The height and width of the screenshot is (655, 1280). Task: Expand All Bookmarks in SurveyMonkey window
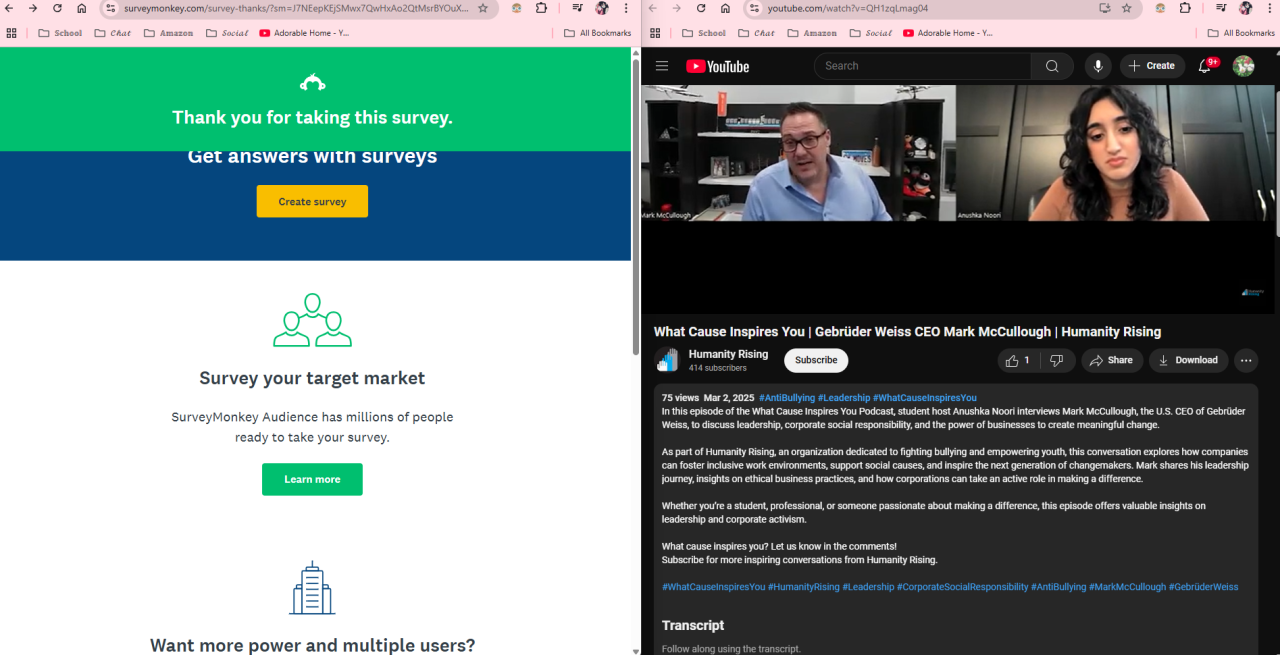click(598, 33)
